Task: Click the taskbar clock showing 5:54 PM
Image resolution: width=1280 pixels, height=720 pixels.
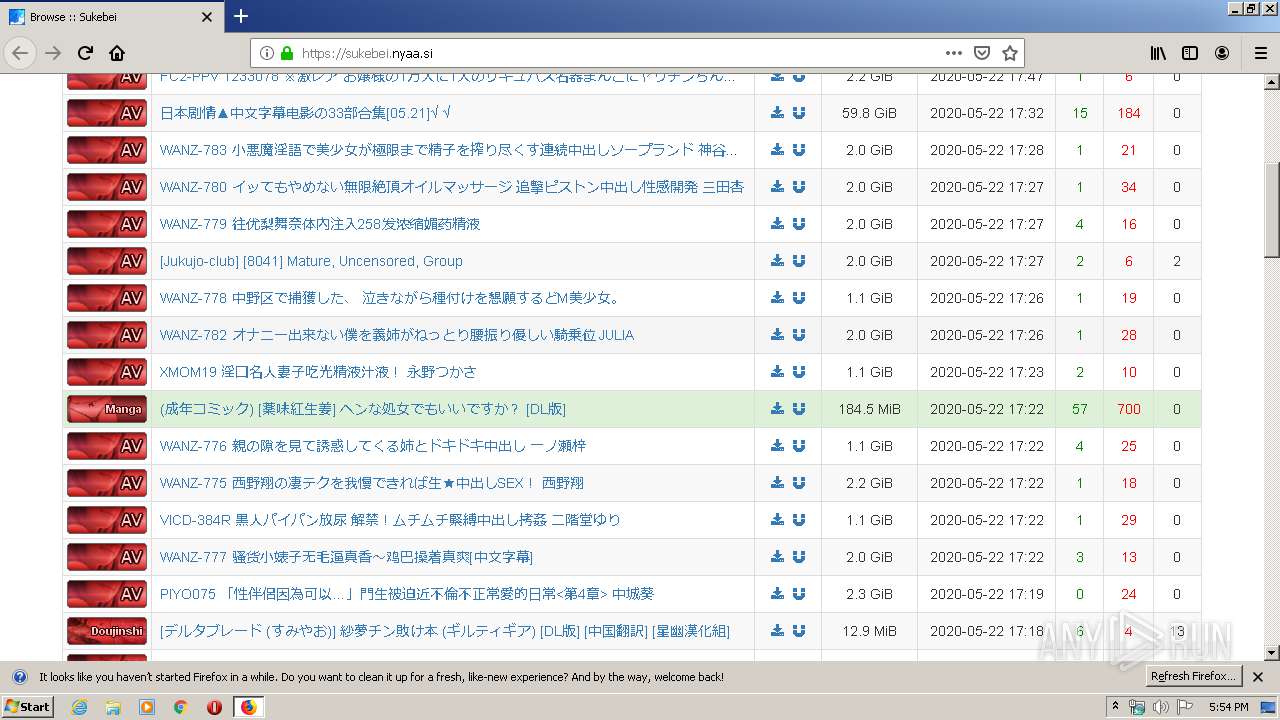Action: click(x=1228, y=707)
